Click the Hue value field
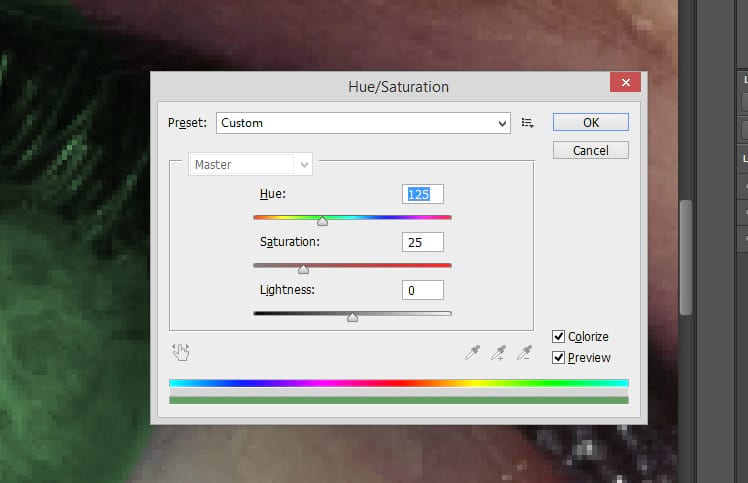 tap(423, 194)
